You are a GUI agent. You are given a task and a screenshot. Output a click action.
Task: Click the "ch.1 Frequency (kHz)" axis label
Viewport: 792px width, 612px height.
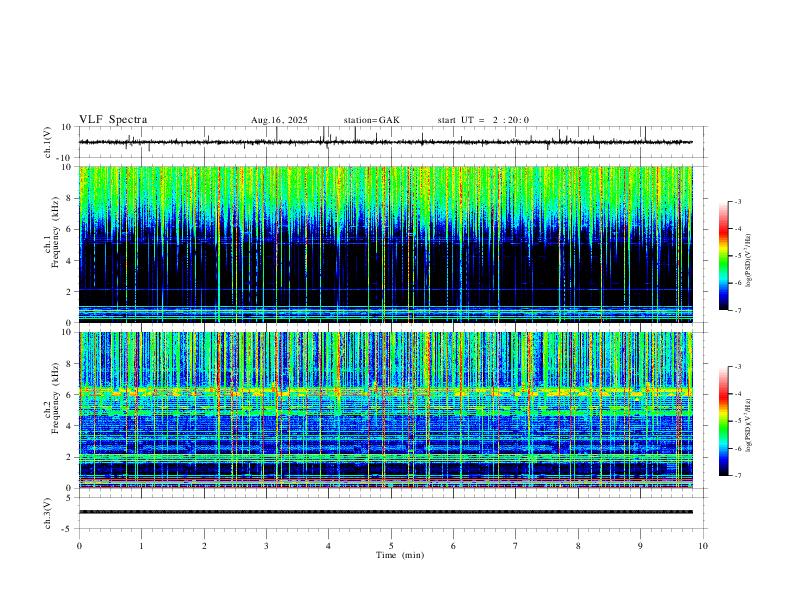(52, 232)
